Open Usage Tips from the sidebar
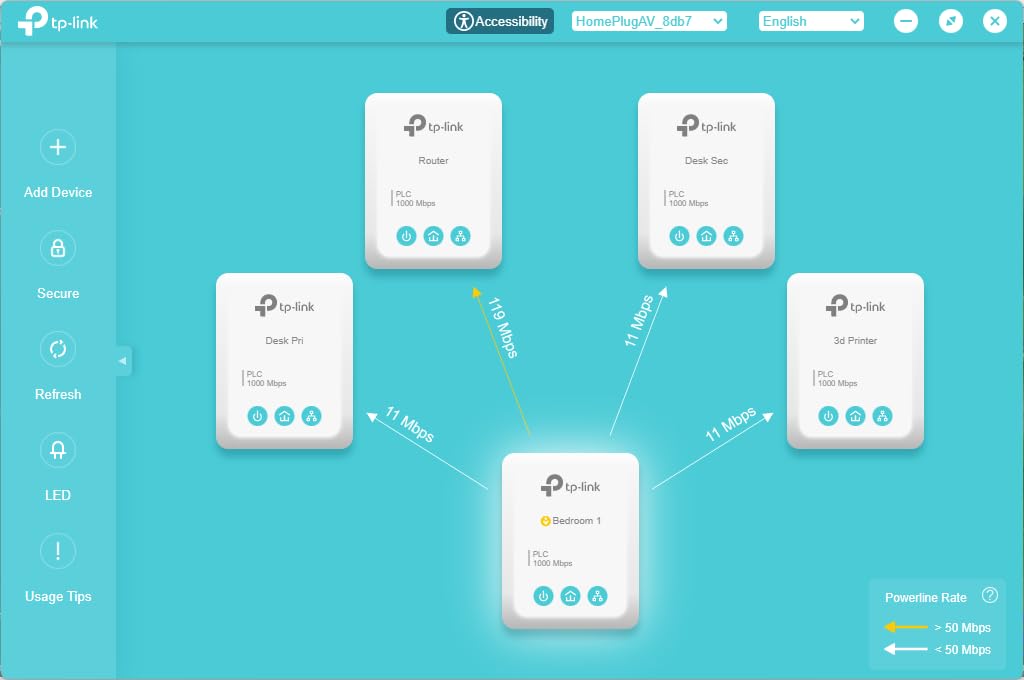This screenshot has height=680, width=1024. tap(58, 551)
